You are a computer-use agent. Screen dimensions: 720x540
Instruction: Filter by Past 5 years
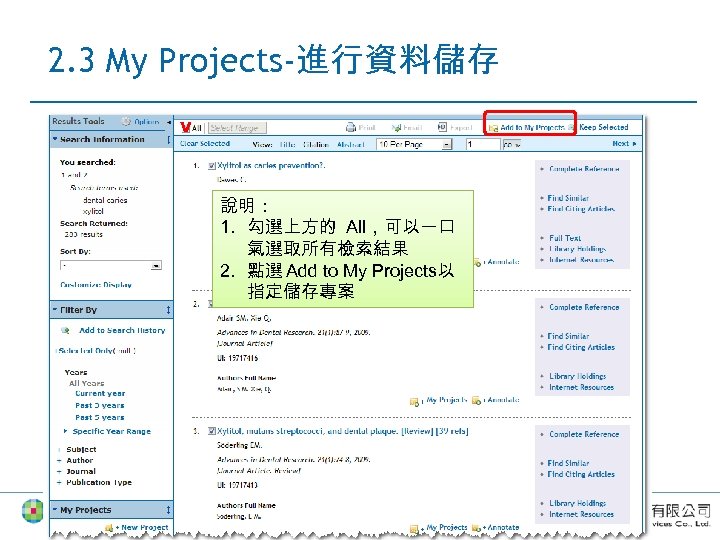[100, 417]
